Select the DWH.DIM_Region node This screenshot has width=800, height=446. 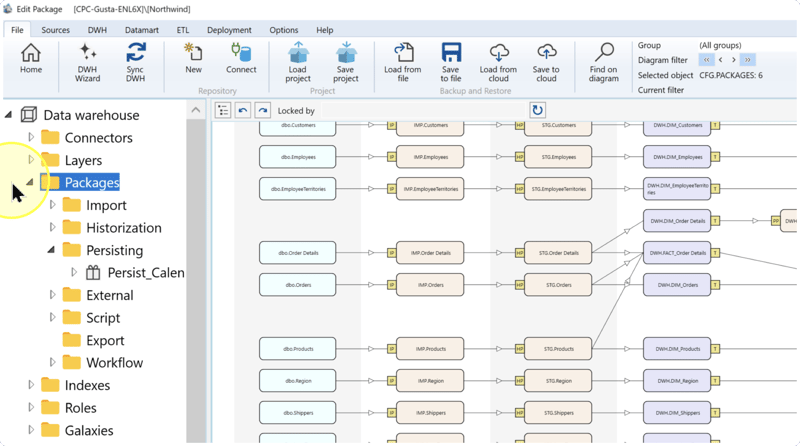click(677, 381)
